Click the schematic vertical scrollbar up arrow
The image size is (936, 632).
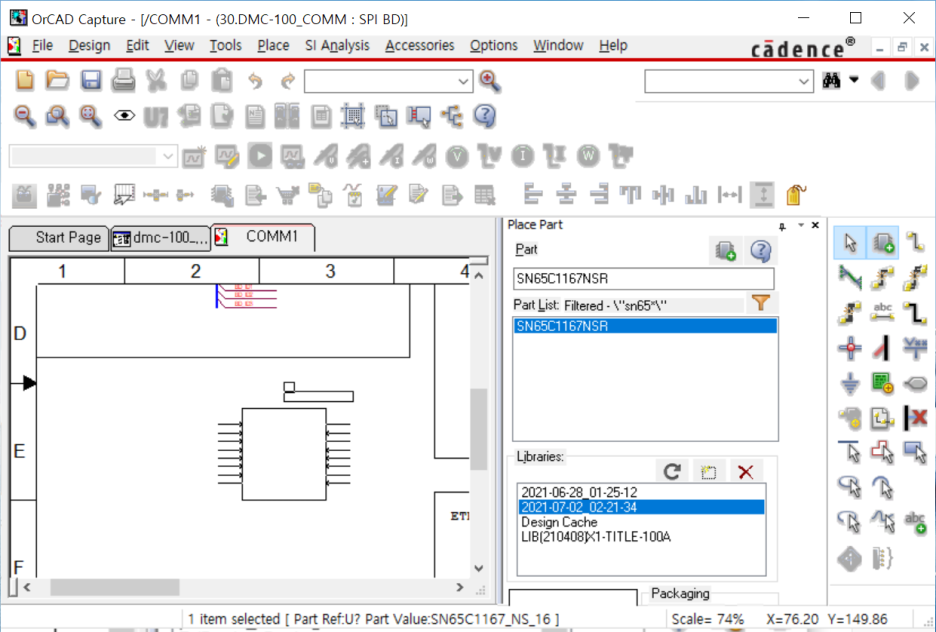(x=478, y=275)
